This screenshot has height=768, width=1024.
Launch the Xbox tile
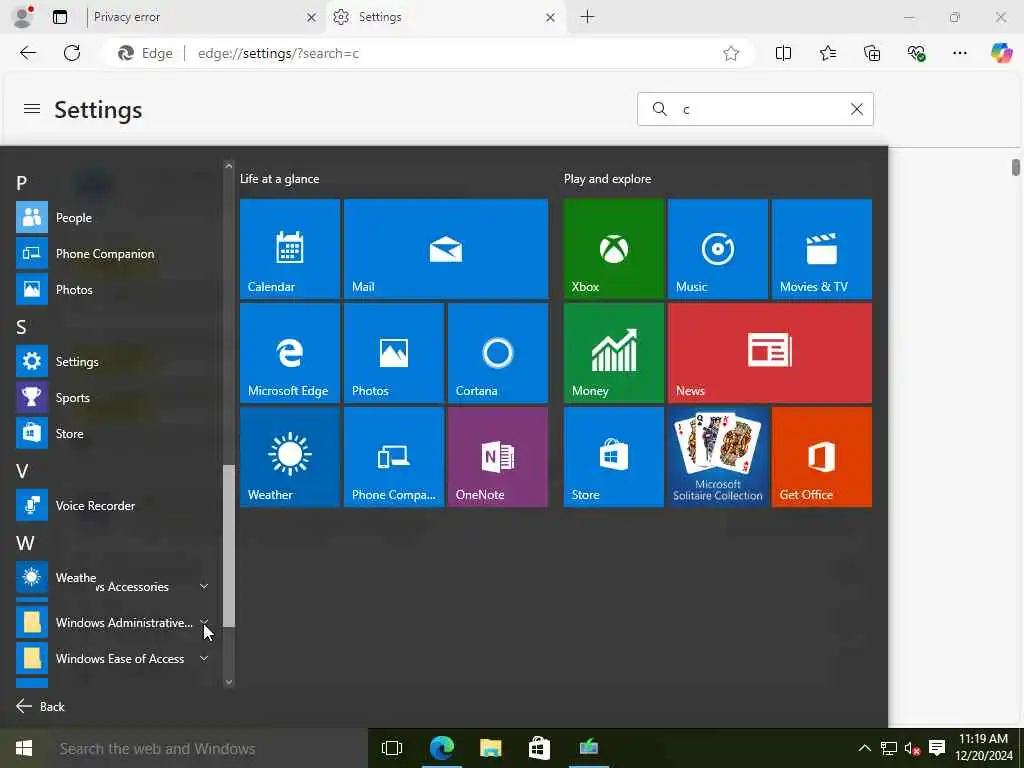pyautogui.click(x=614, y=249)
